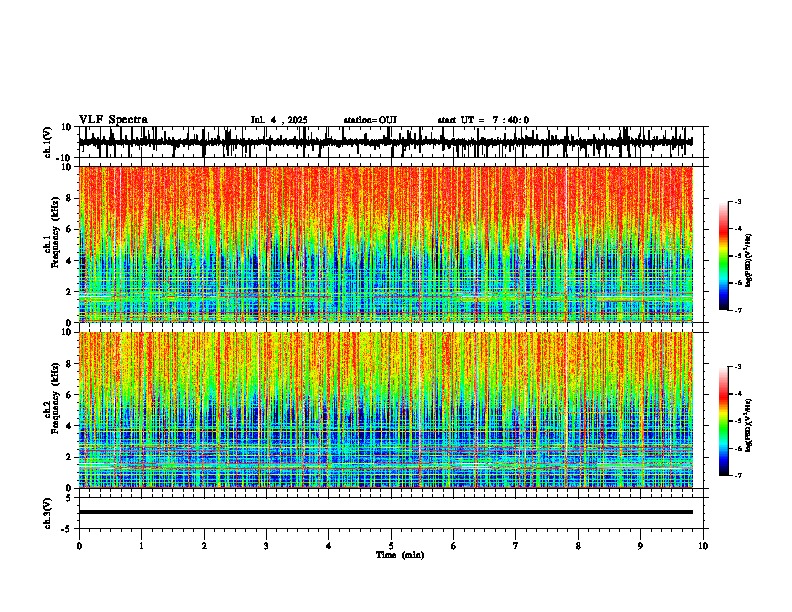
Task: Click the "-4" tick on upper colorbar
Action: click(x=737, y=229)
